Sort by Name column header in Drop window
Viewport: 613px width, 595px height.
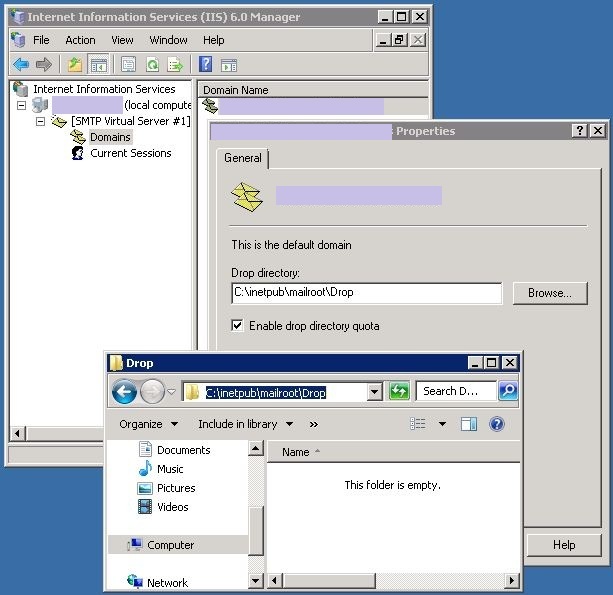393,452
